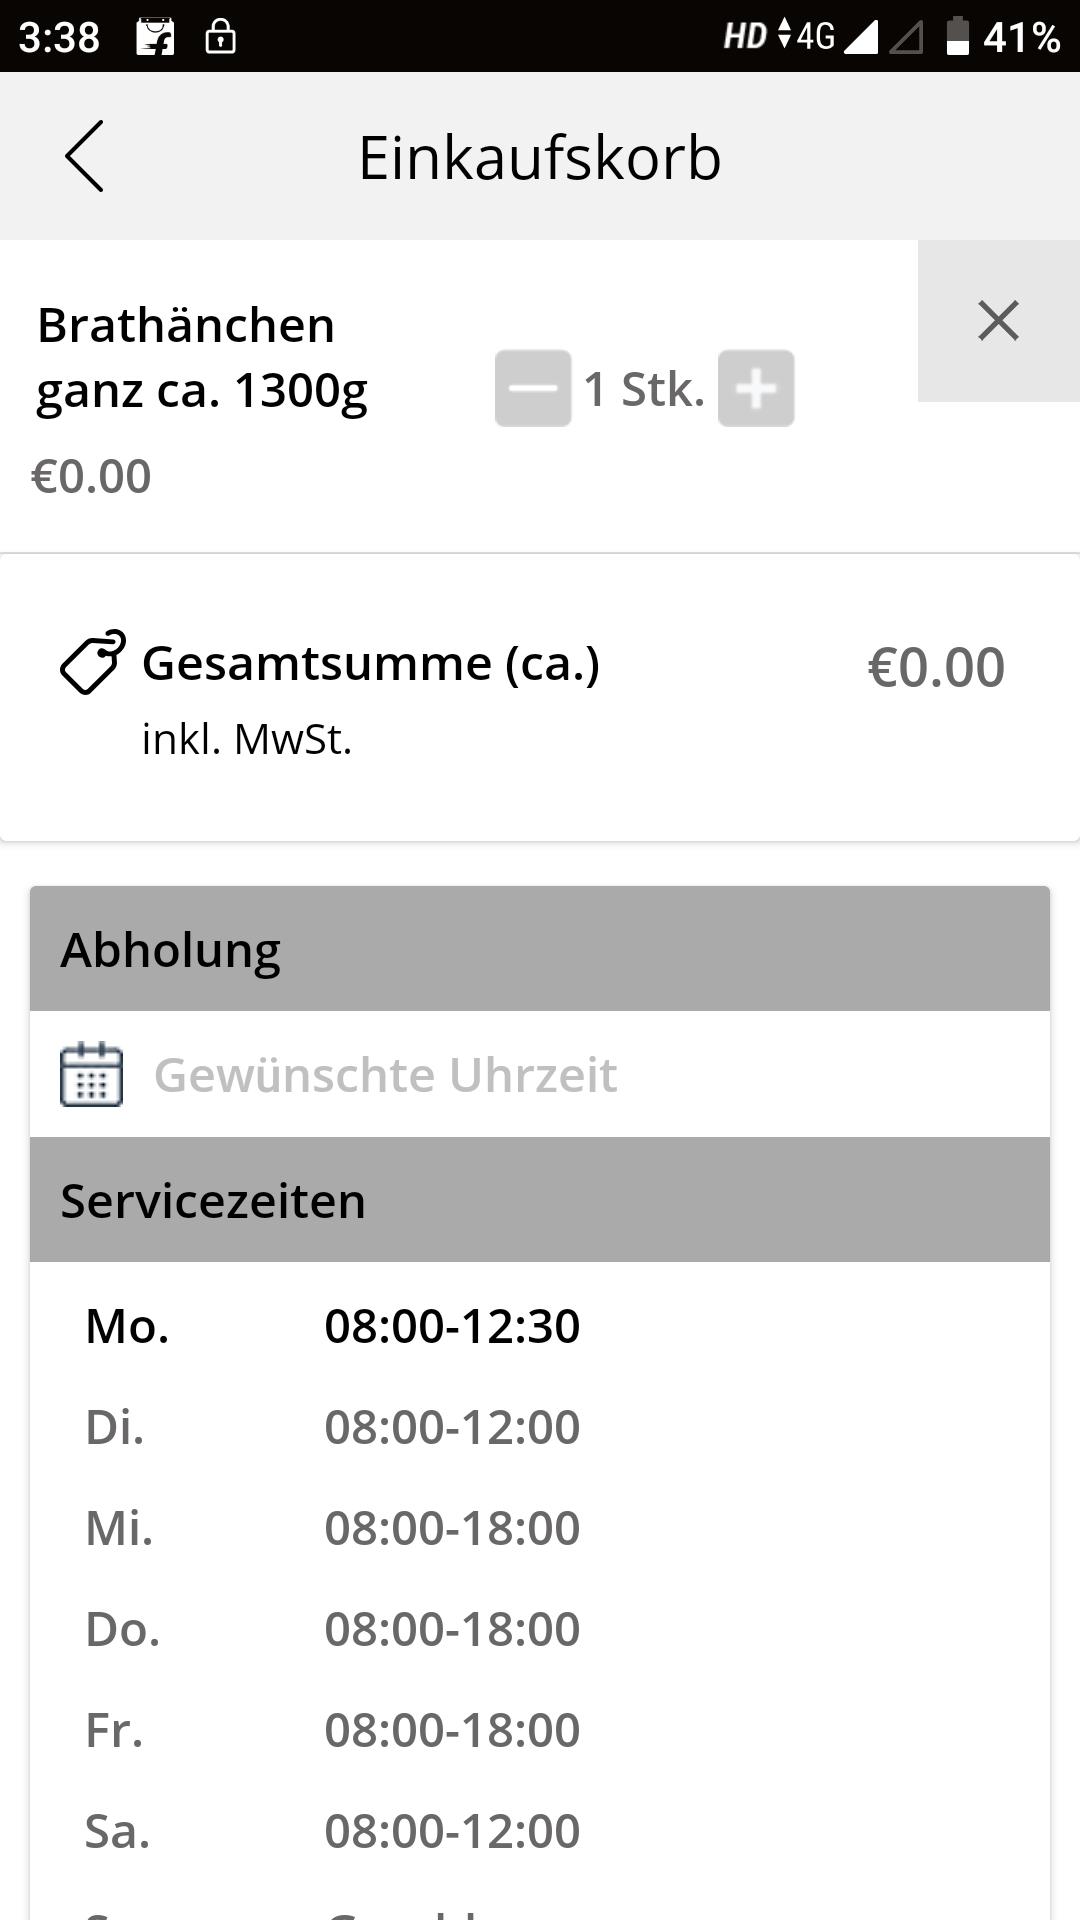
Task: Select the Fr. 08:00-18:00 row
Action: point(540,1730)
